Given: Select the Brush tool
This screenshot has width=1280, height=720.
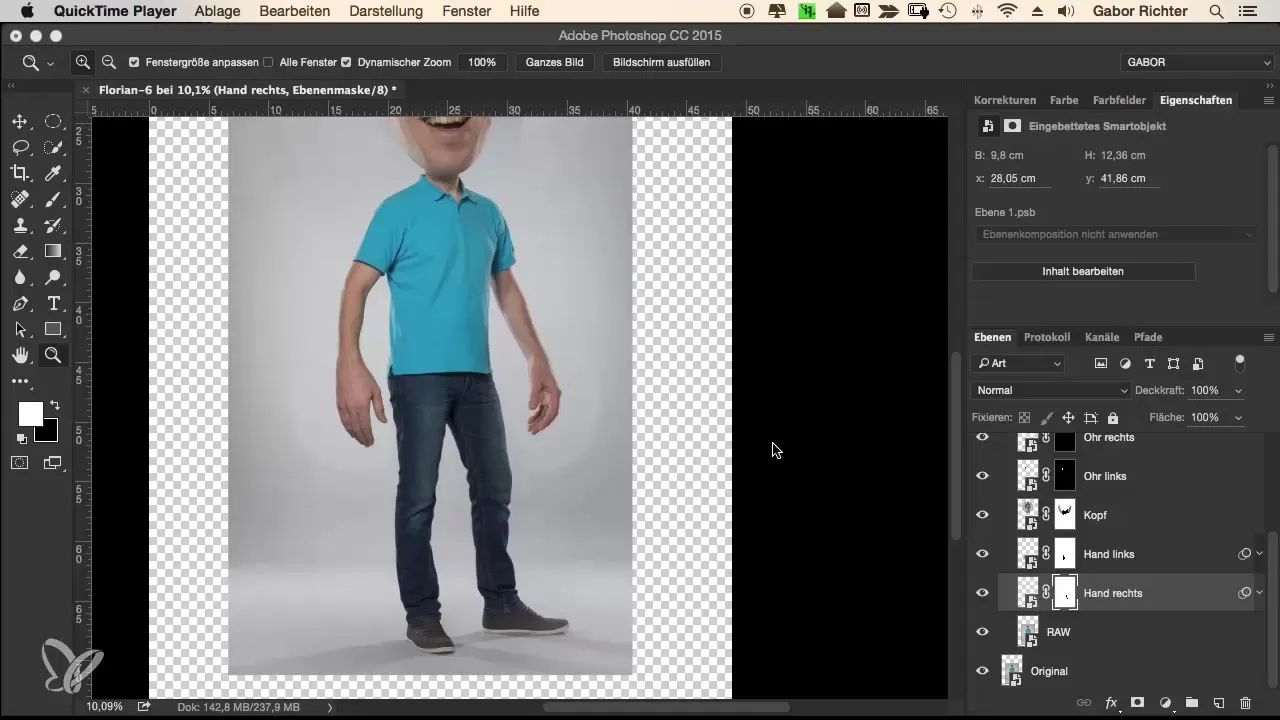Looking at the screenshot, I should 53,199.
